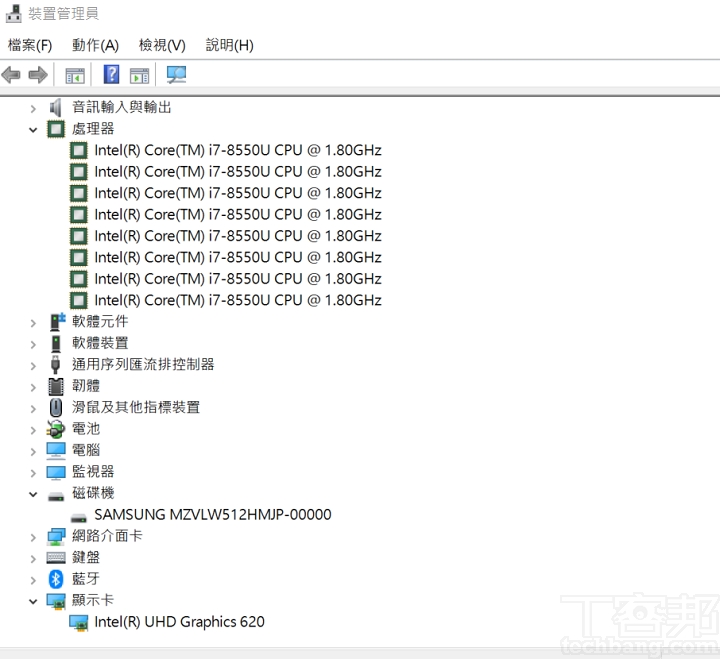Click the 電腦 computer icon
The height and width of the screenshot is (659, 720).
pos(56,451)
